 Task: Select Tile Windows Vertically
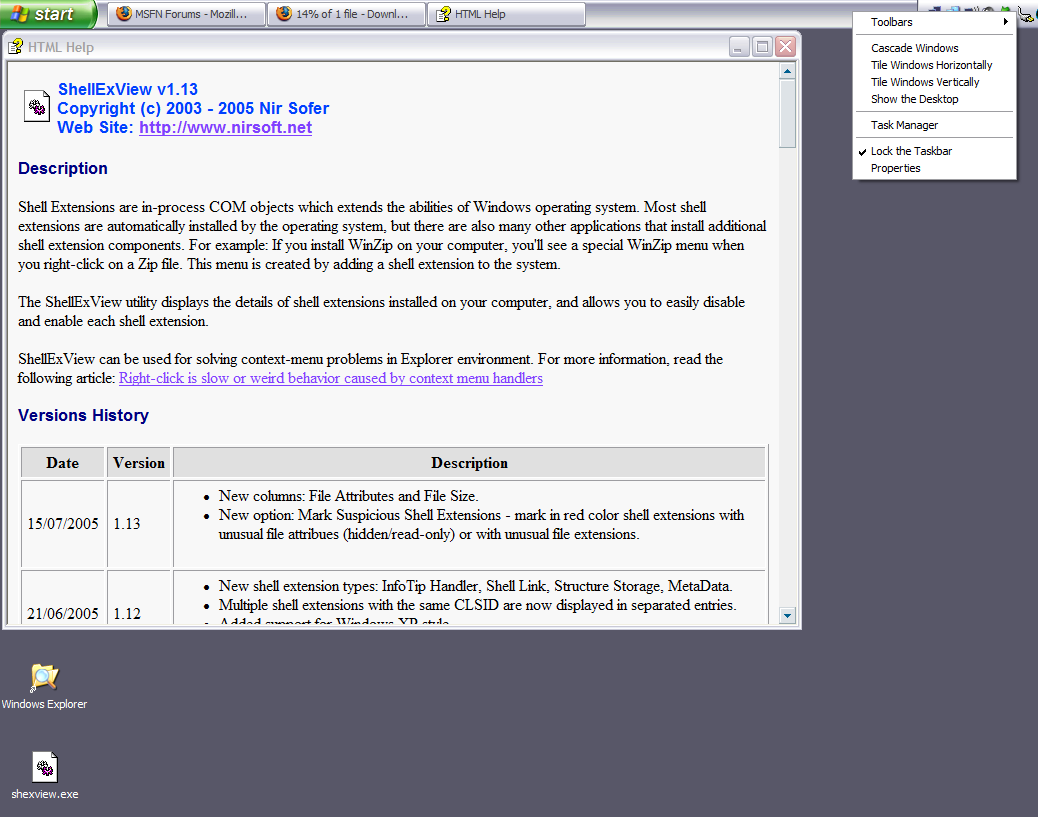[935, 82]
